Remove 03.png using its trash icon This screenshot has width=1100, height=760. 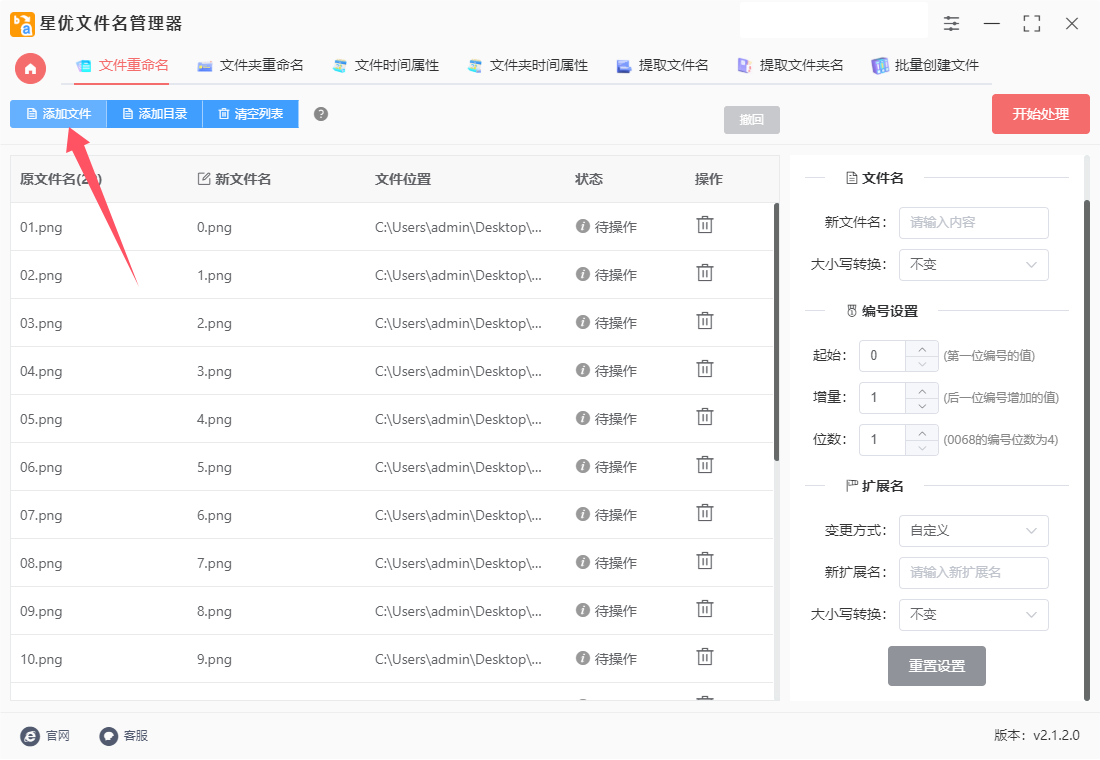coord(704,321)
